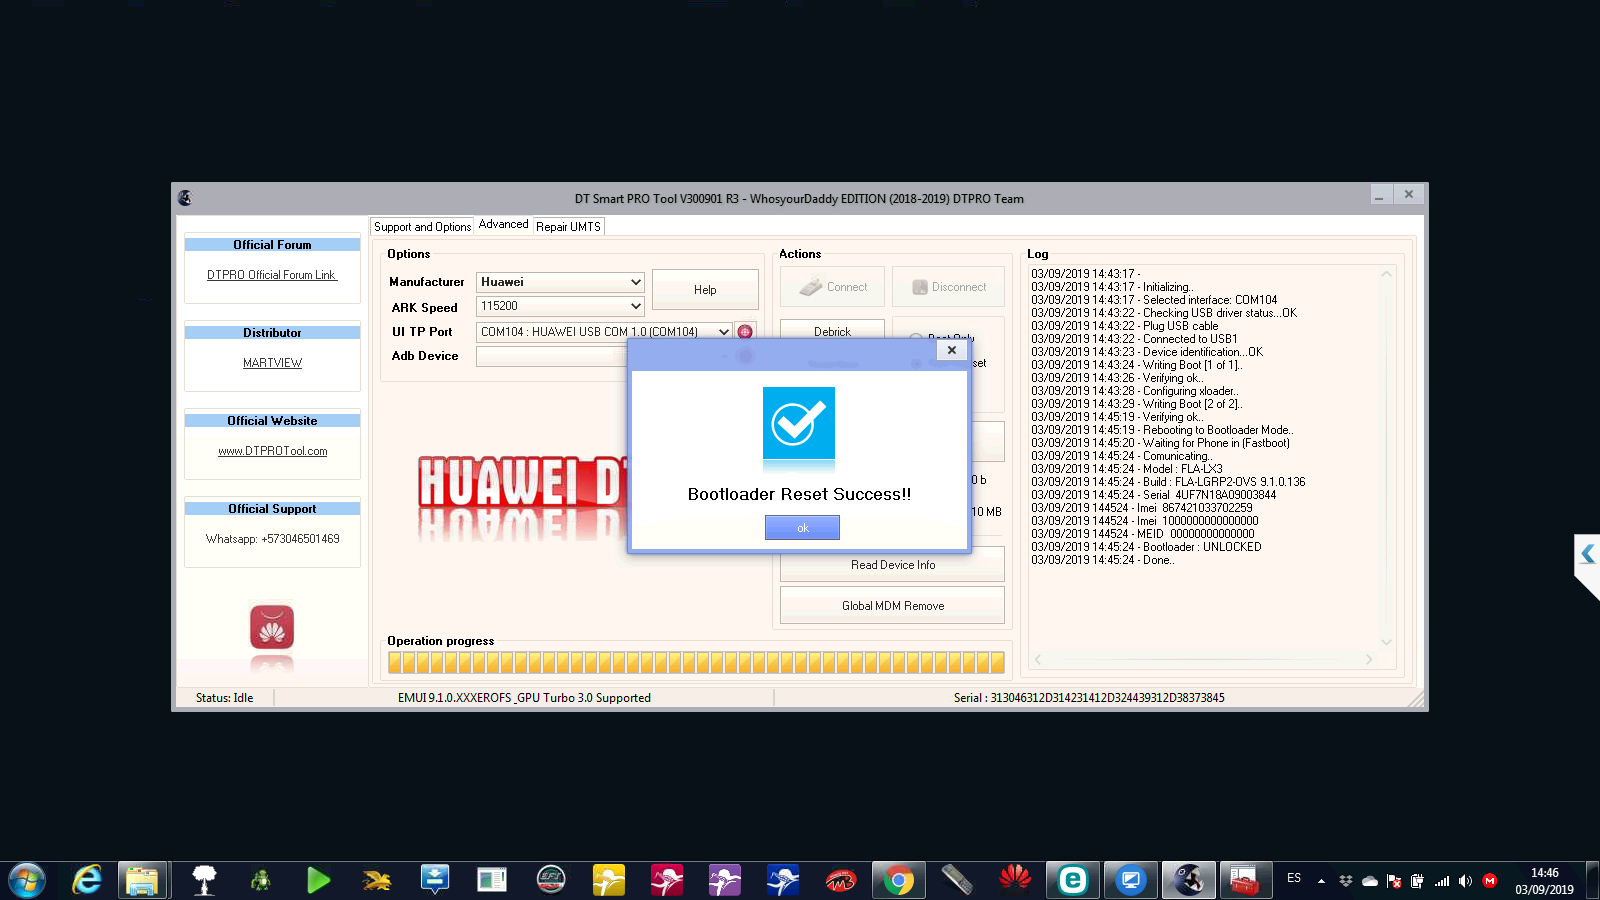Image resolution: width=1600 pixels, height=900 pixels.
Task: Click the 'Model : FLA-LX3' log line
Action: (1127, 469)
